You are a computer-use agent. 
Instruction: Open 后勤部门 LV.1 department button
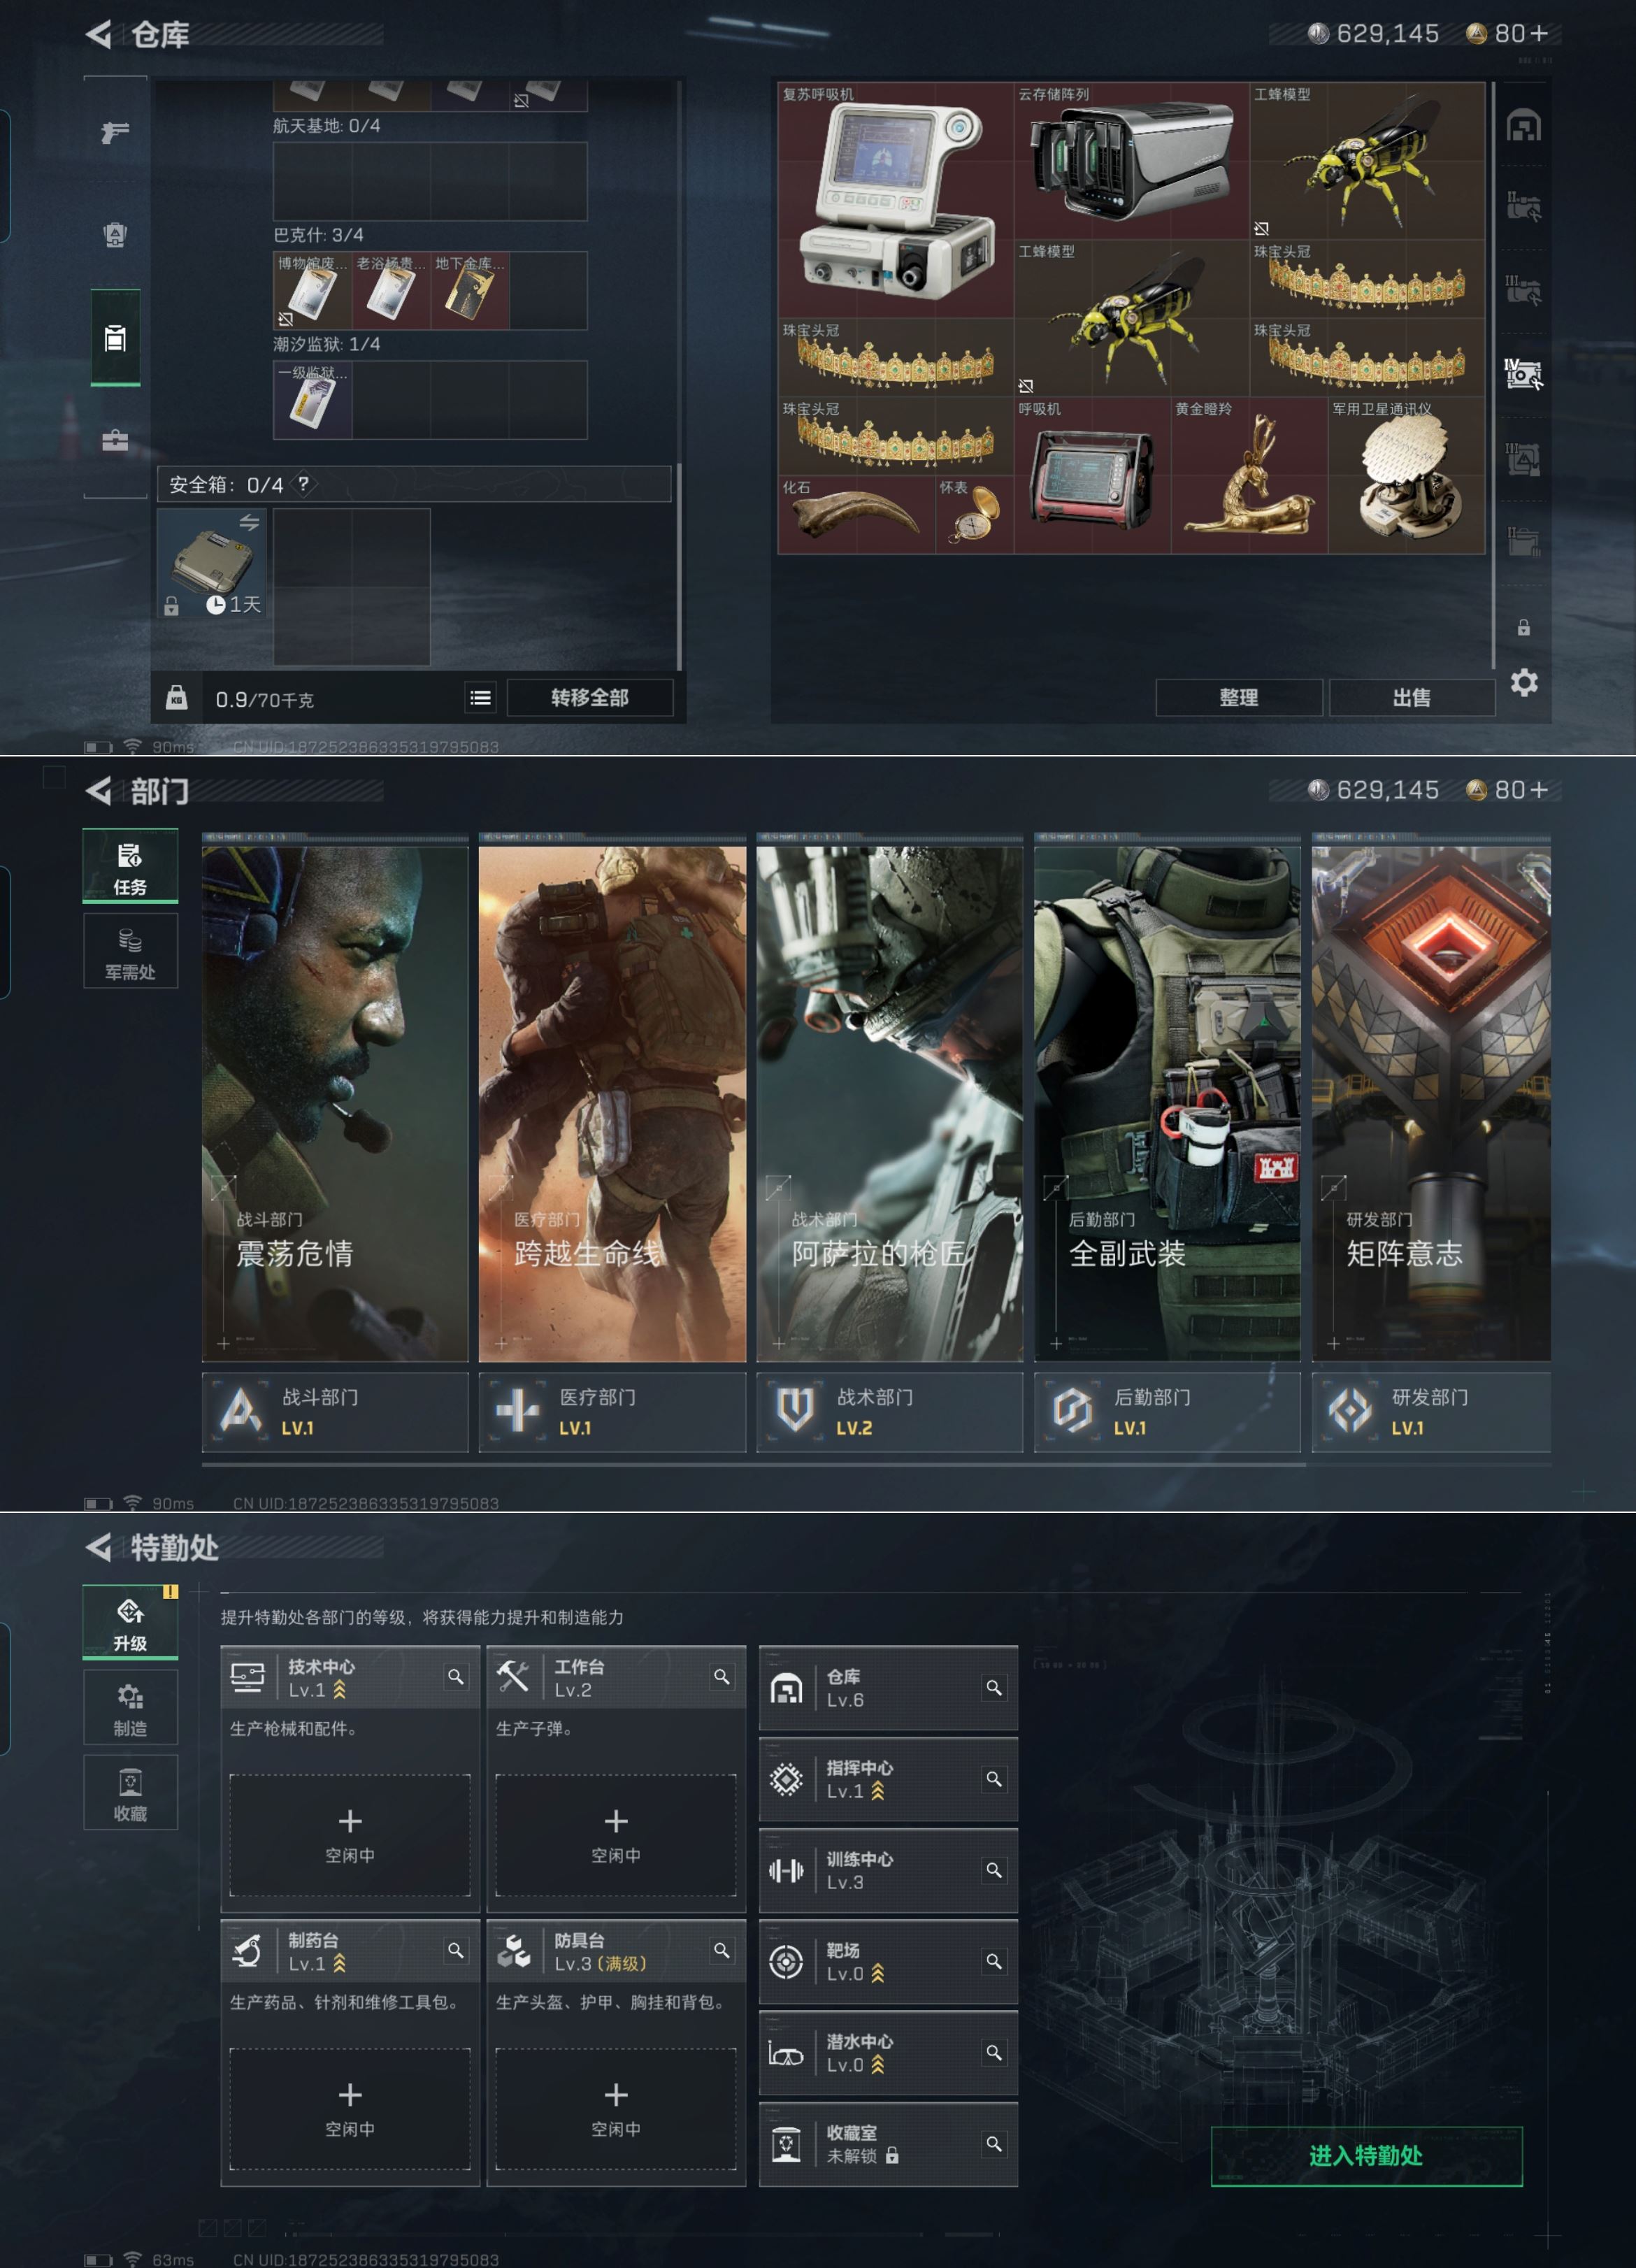click(1167, 1412)
